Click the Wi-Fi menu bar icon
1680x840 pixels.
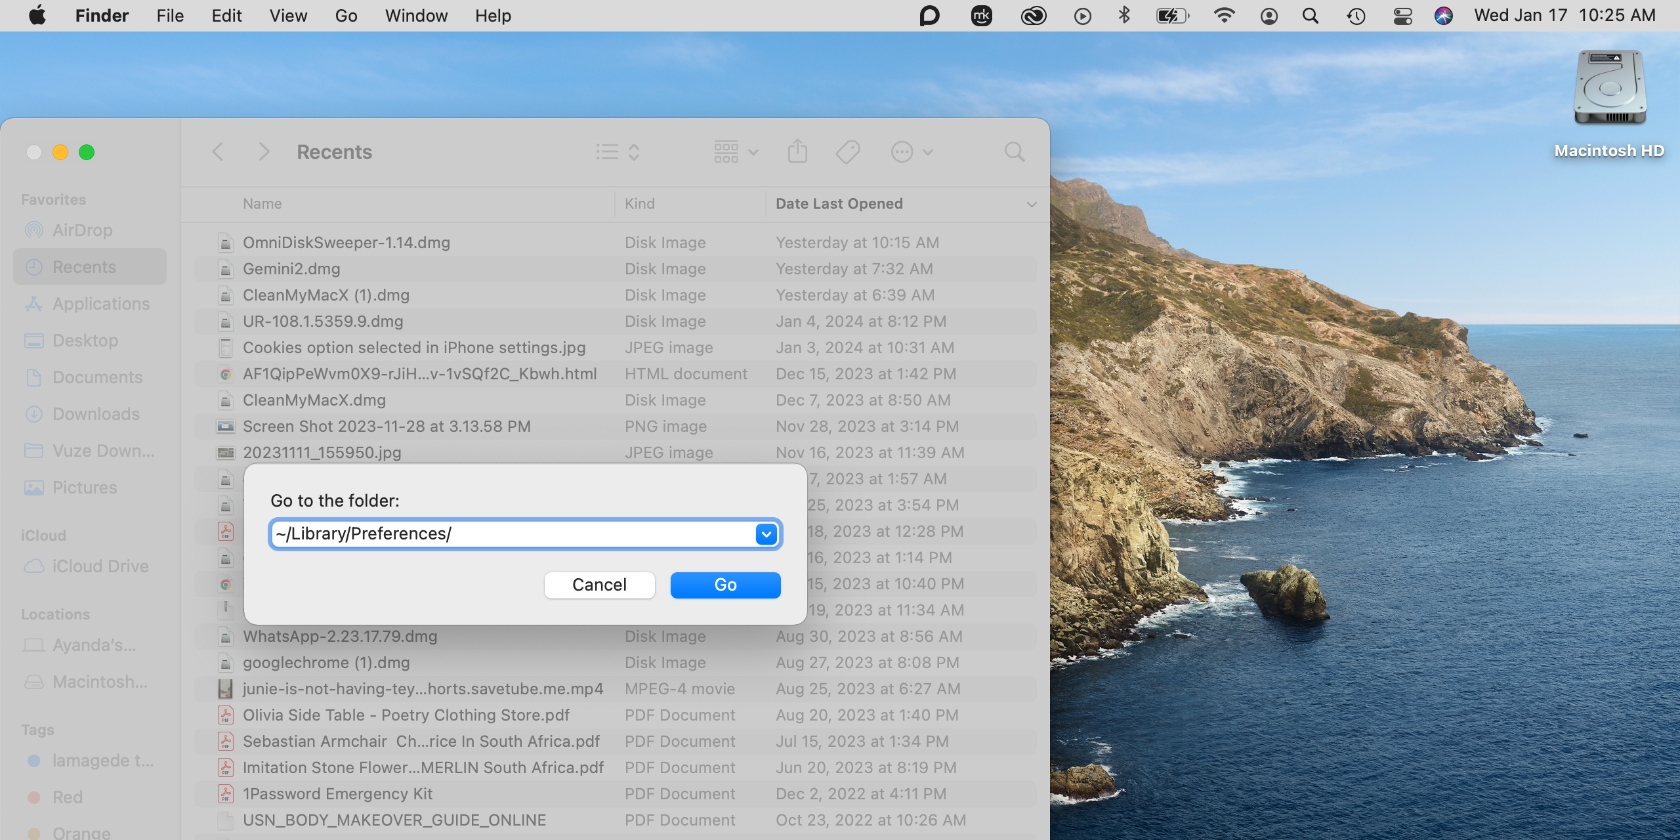point(1224,15)
